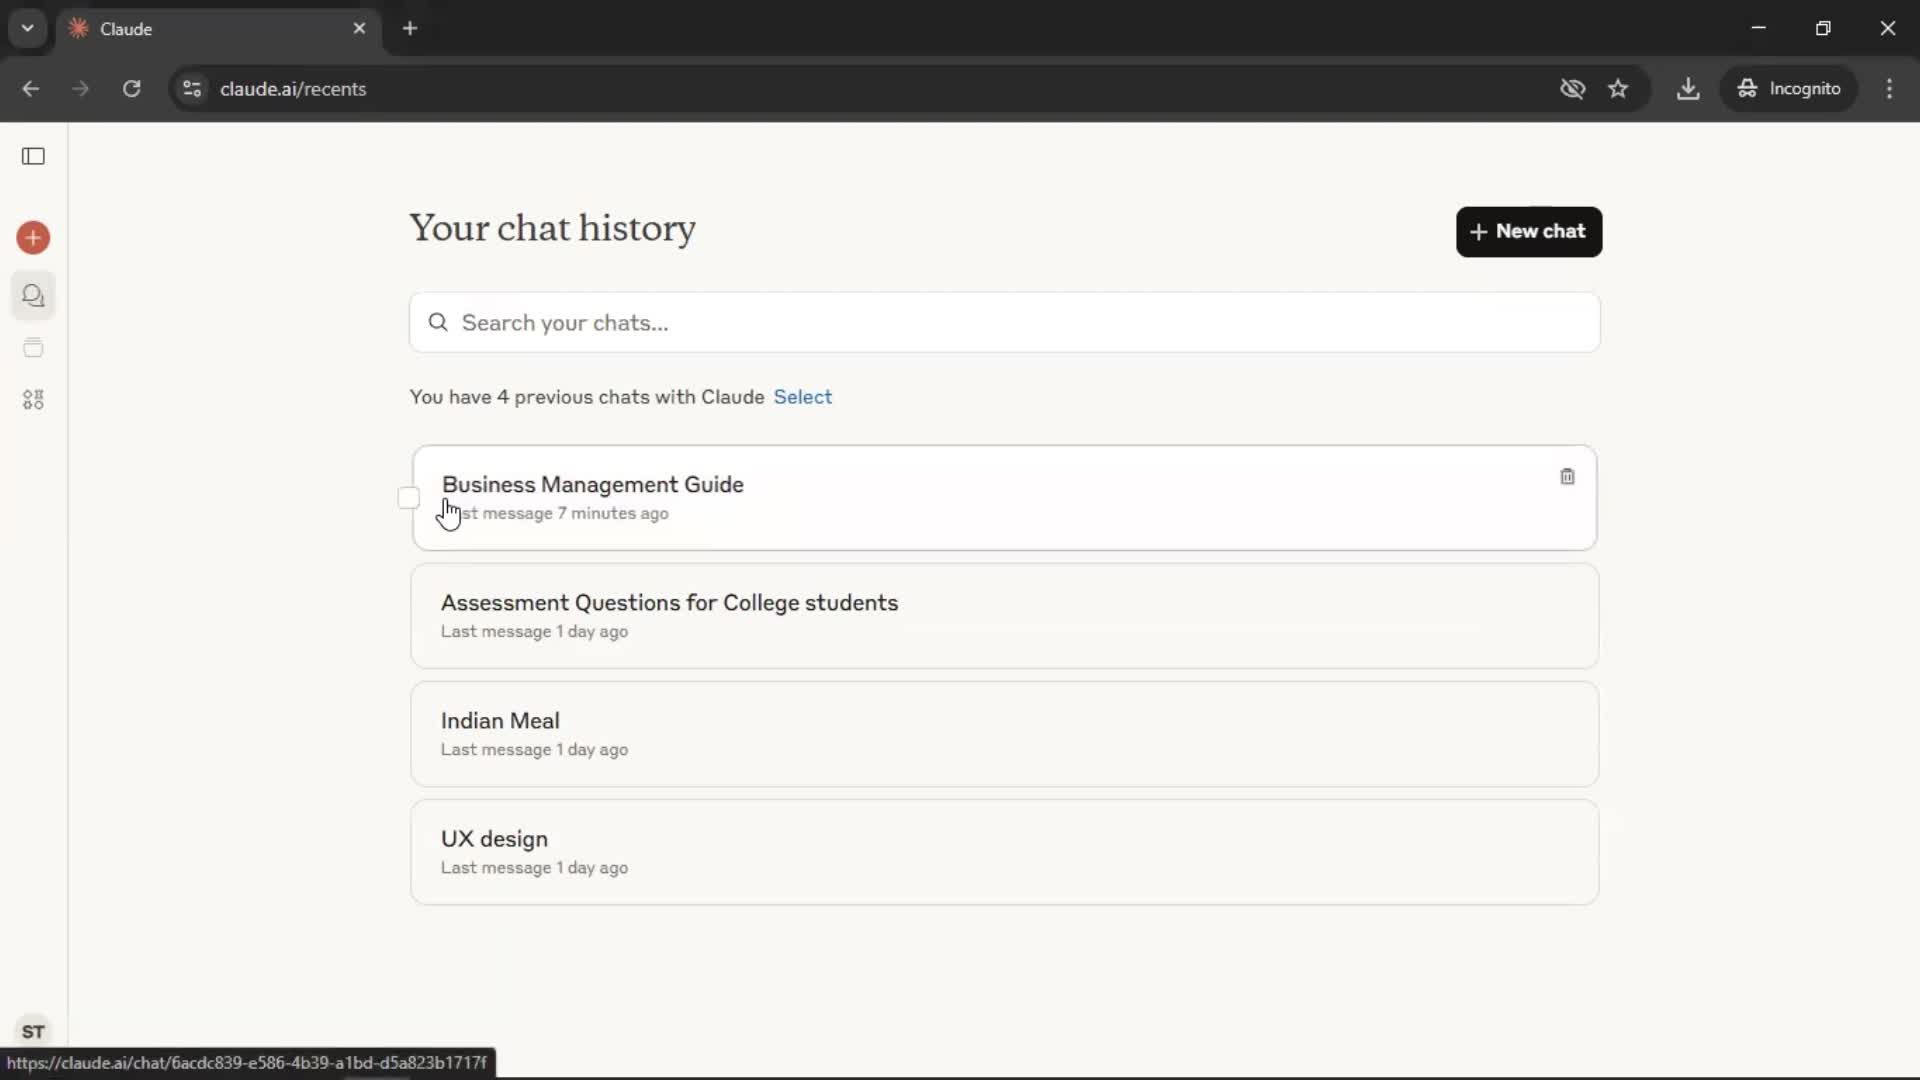This screenshot has height=1080, width=1920.
Task: Open the ST user profile avatar
Action: pyautogui.click(x=33, y=1031)
